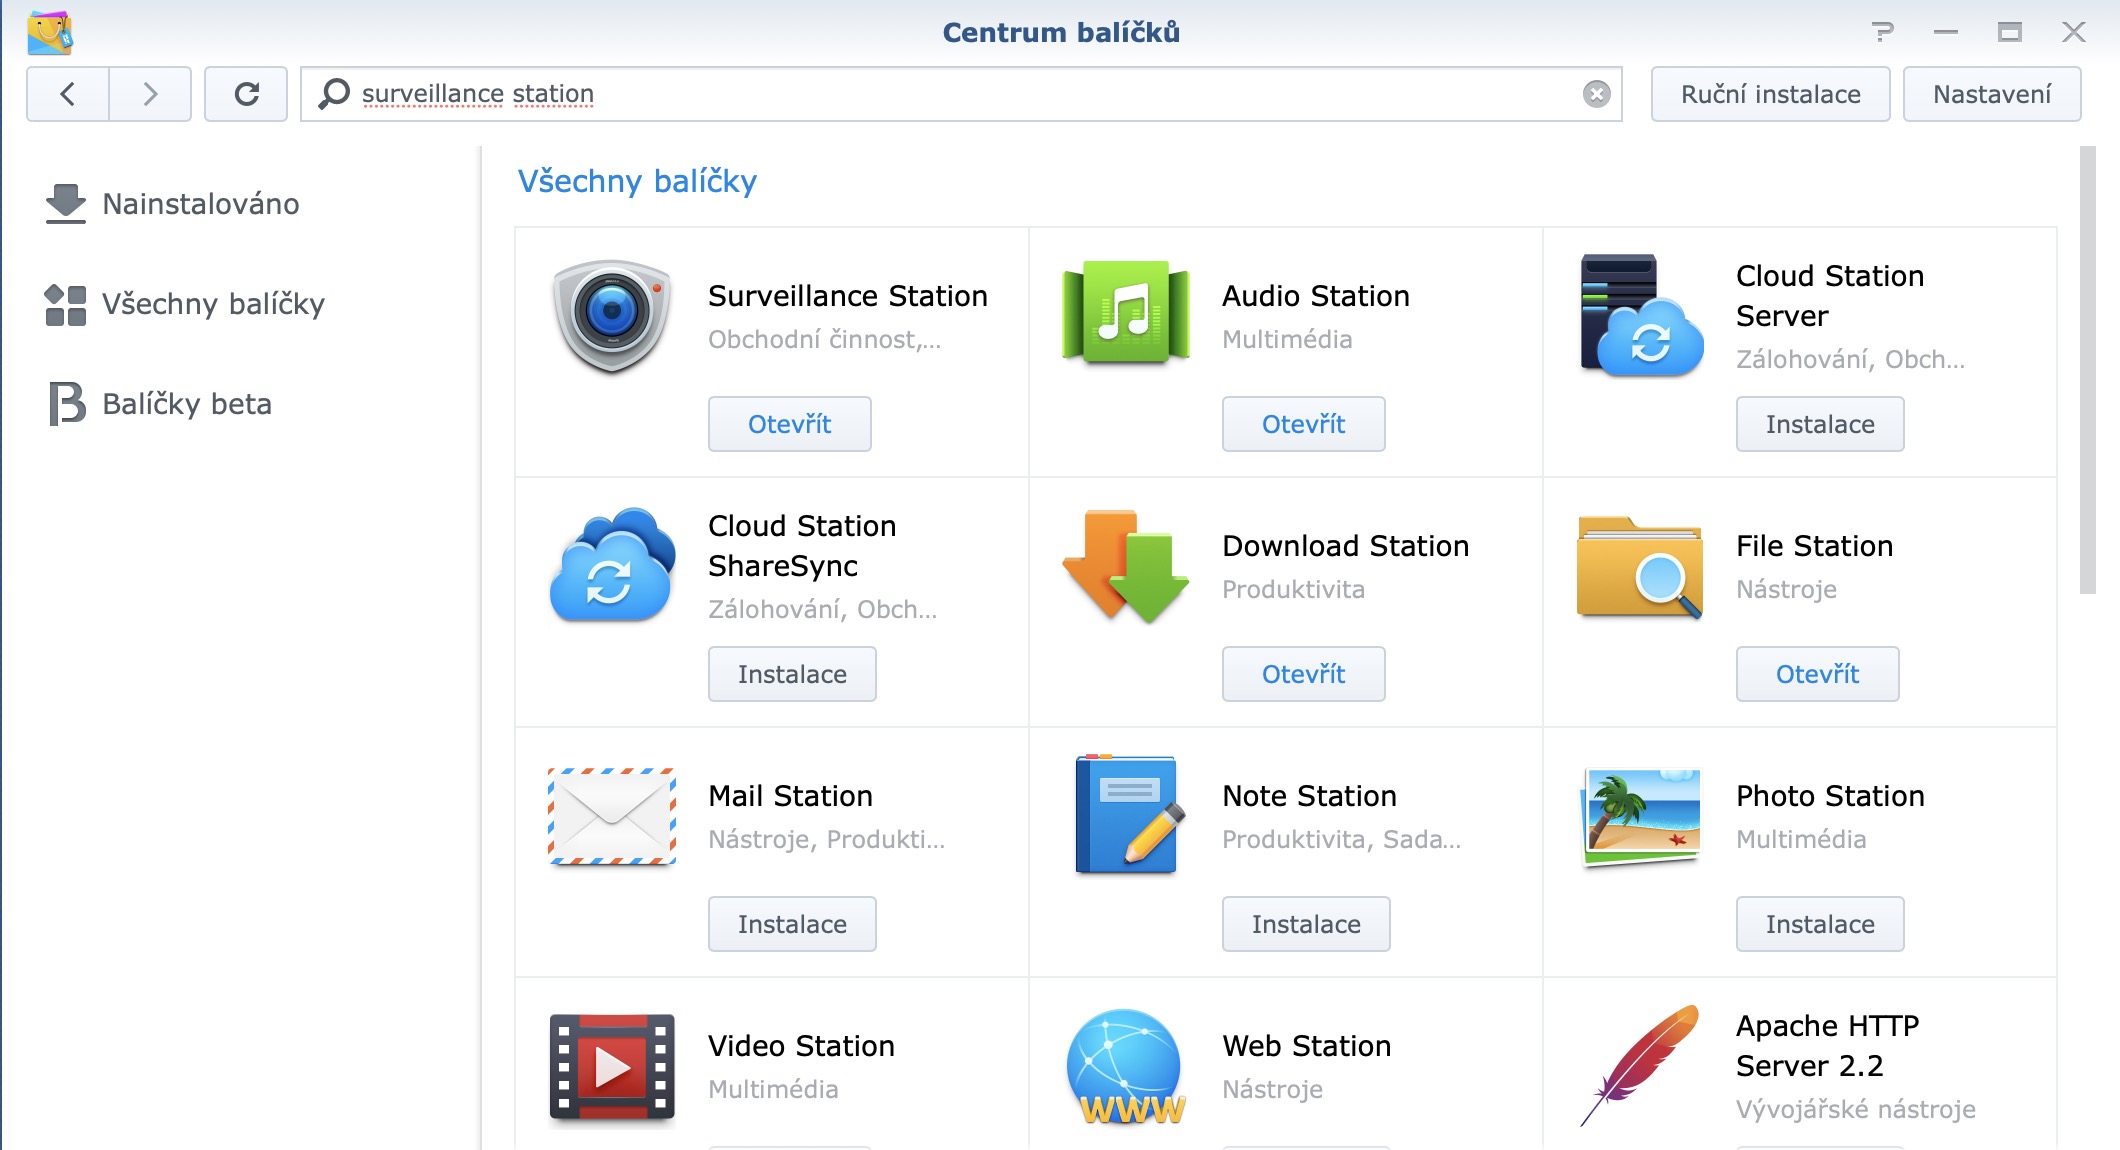This screenshot has height=1150, width=2120.
Task: Select the Mail Station envelope icon
Action: [x=610, y=815]
